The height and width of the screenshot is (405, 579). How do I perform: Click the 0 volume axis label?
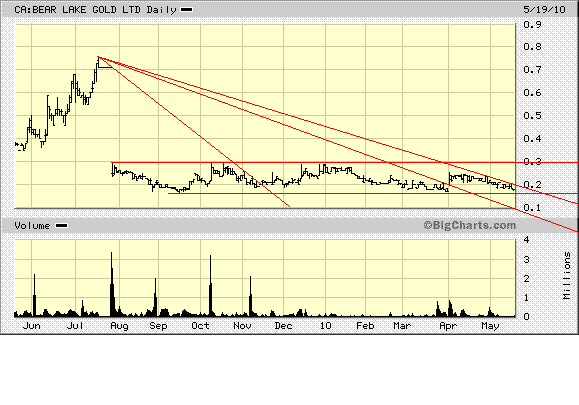[x=527, y=317]
